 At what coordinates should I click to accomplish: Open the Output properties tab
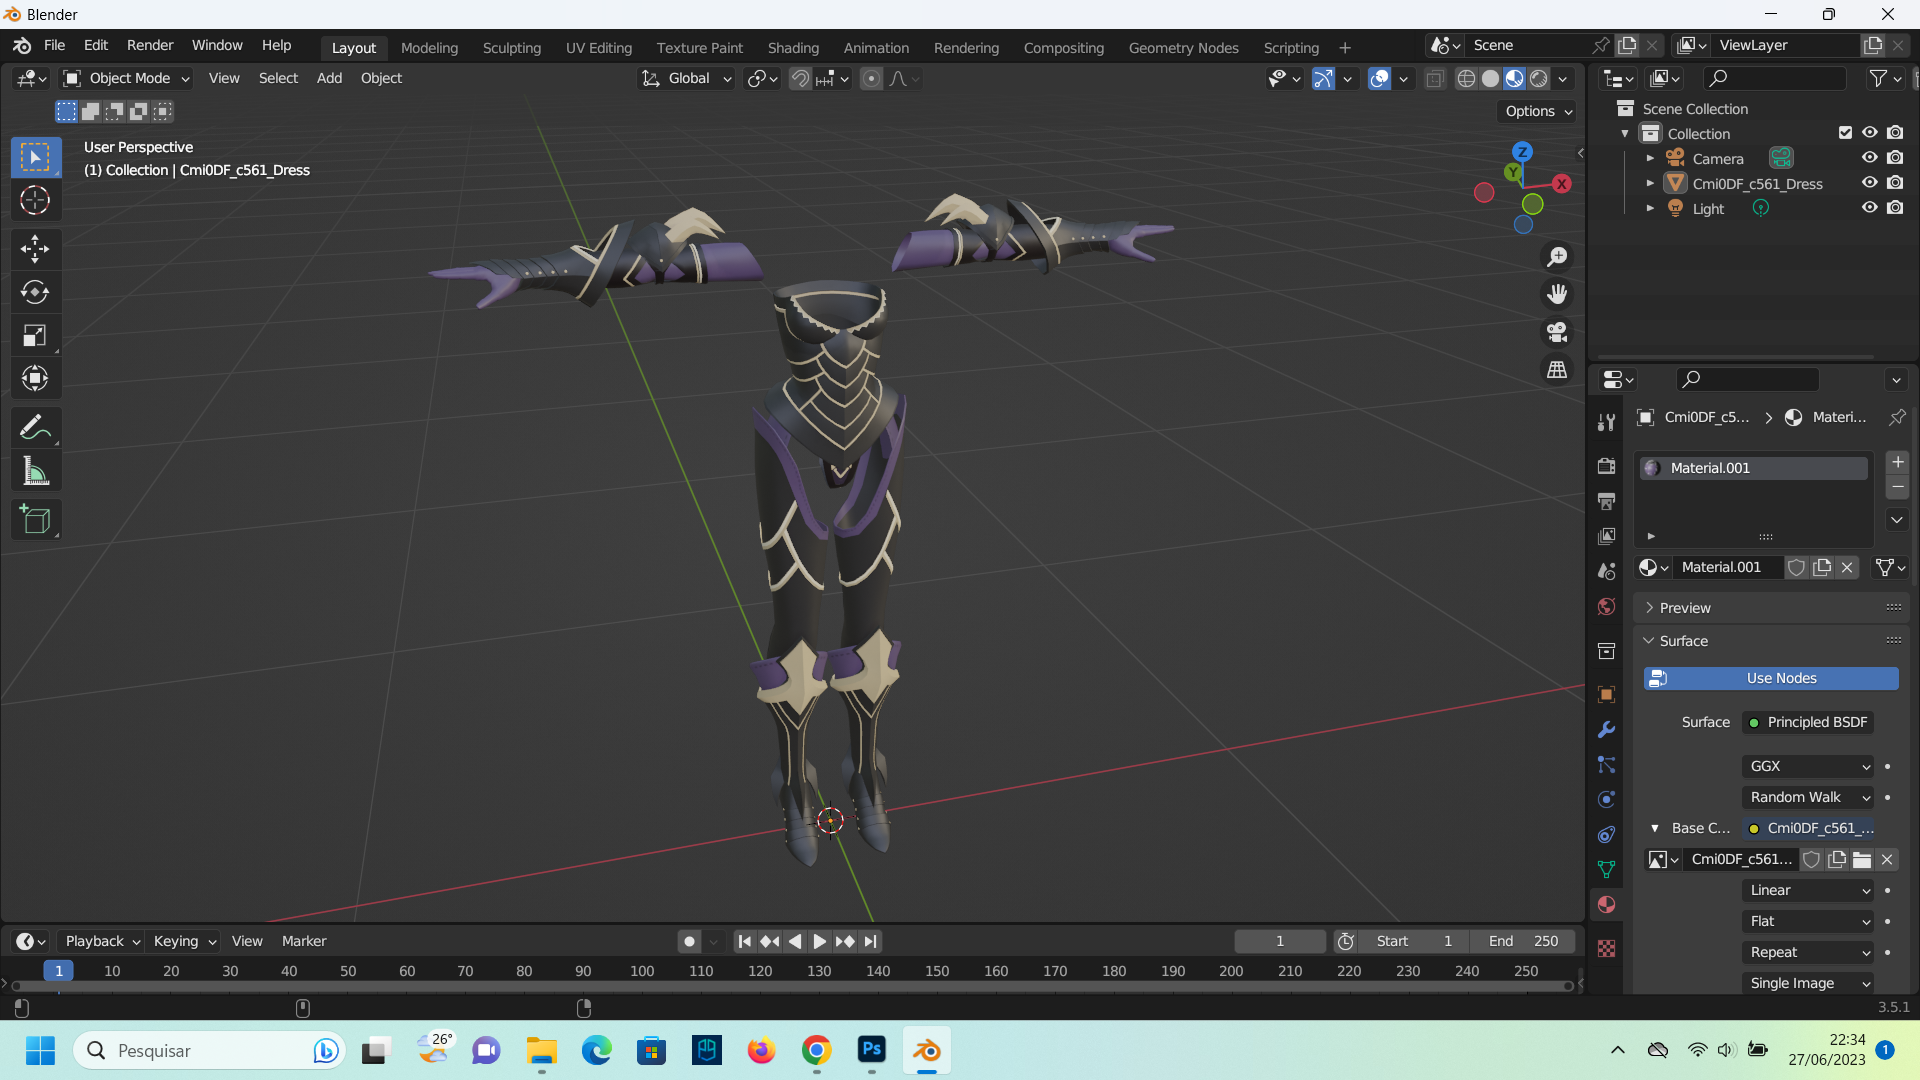coord(1607,501)
